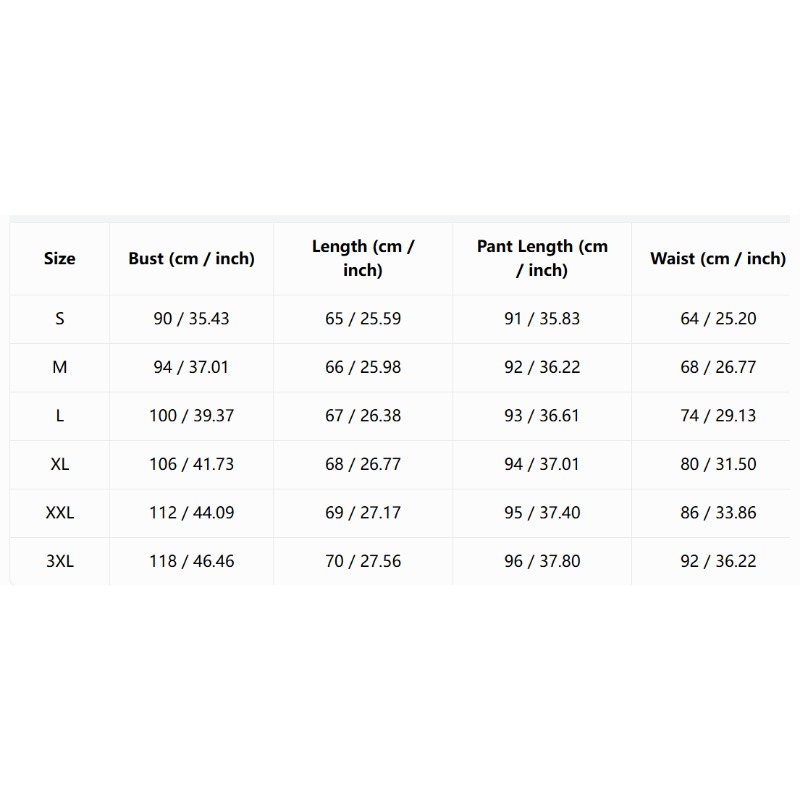The height and width of the screenshot is (800, 800).
Task: Click length value 66 / 25.98
Action: [363, 367]
